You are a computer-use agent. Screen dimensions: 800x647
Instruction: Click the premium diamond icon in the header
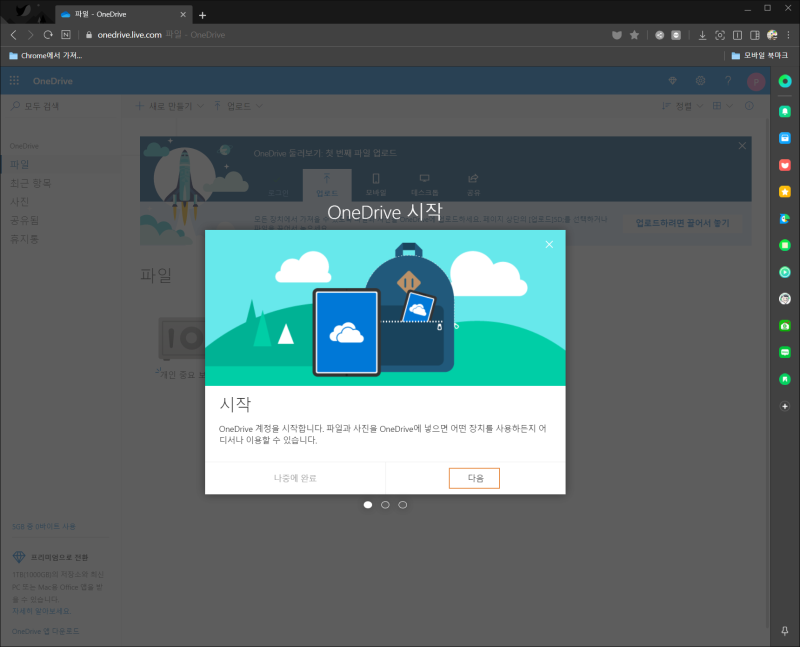tap(672, 81)
